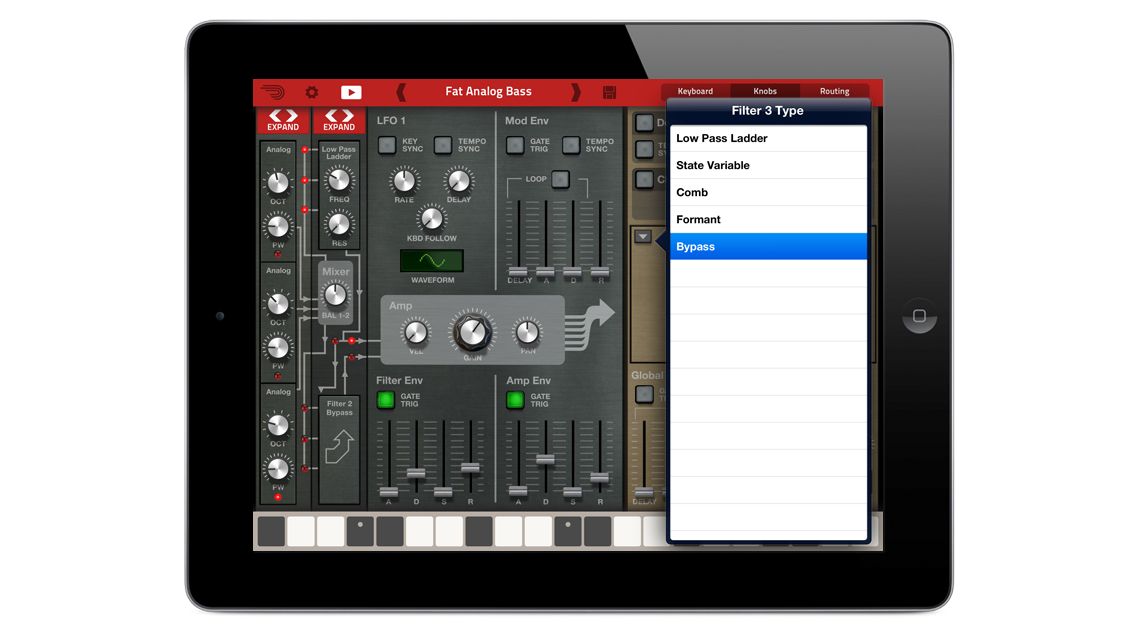Toggle LOOP in the Mod Env section
The width and height of the screenshot is (1134, 638).
[x=559, y=178]
